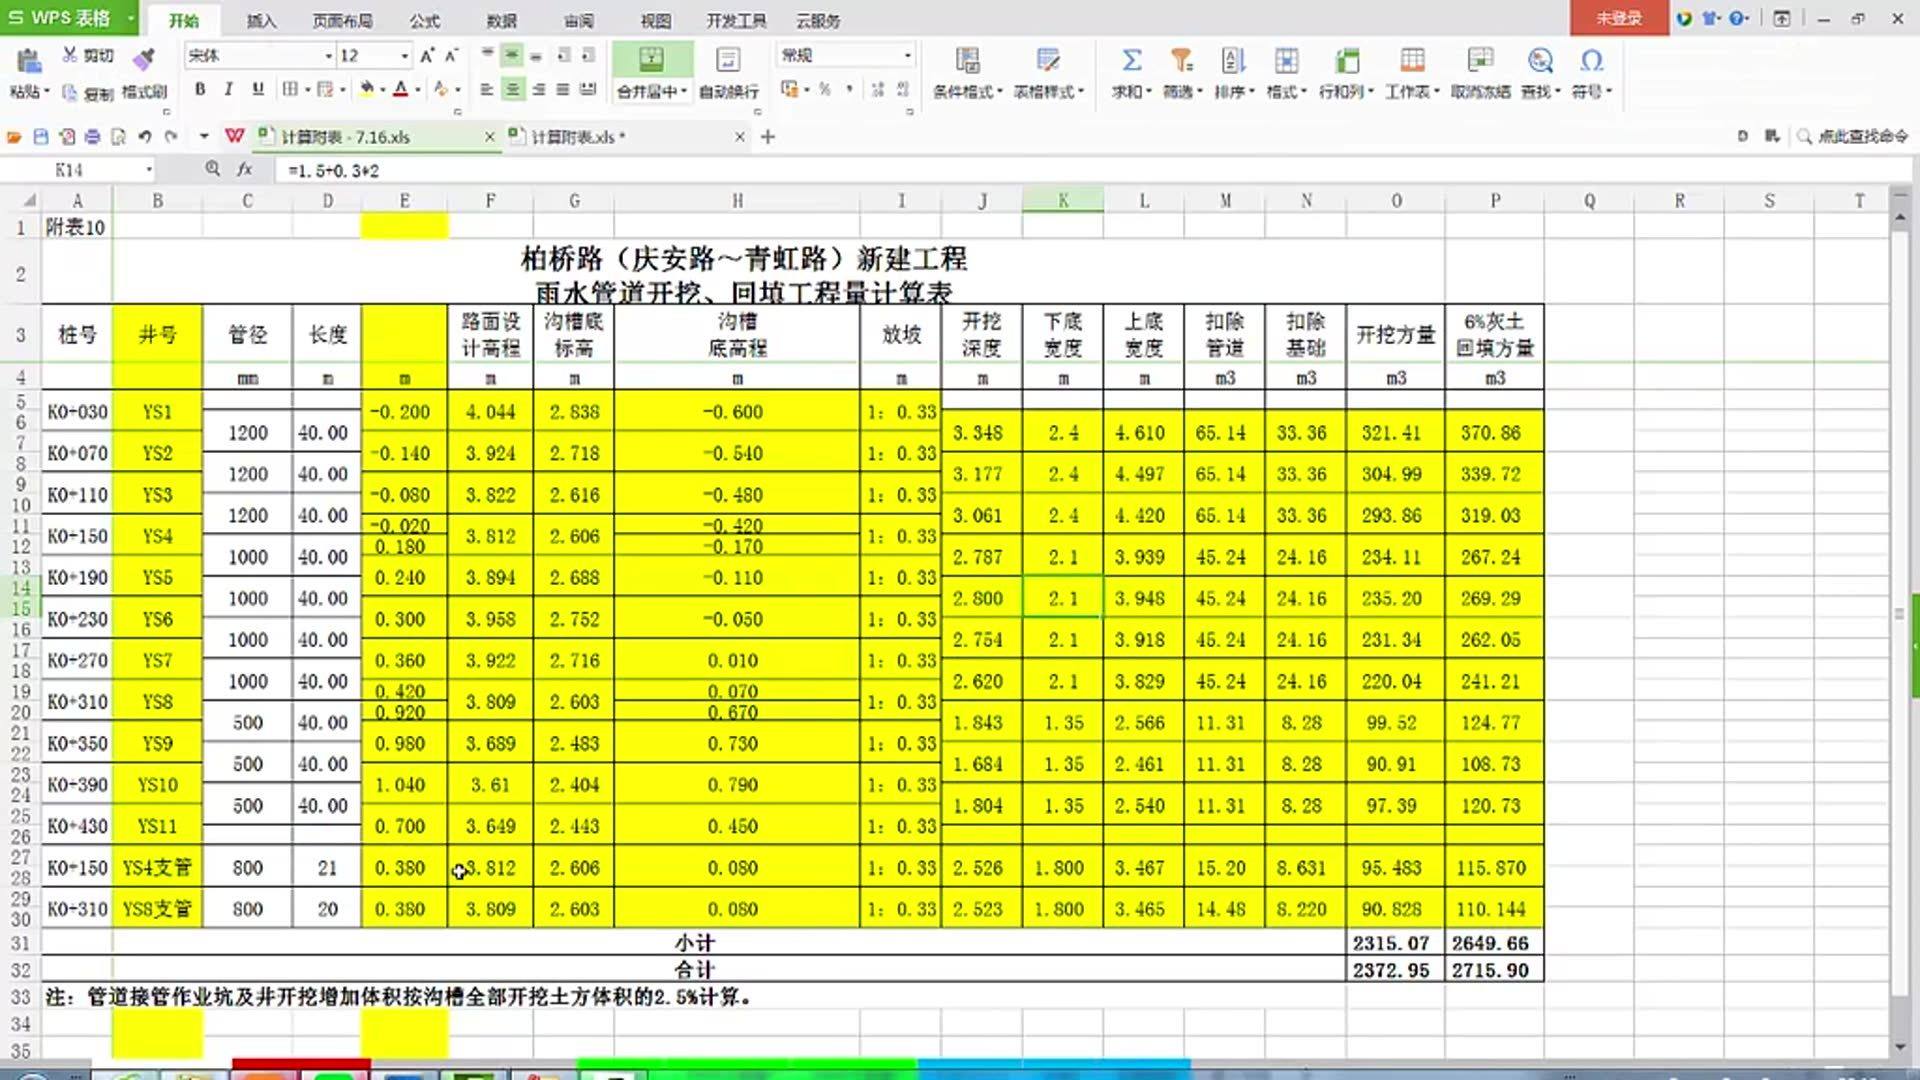1920x1080 pixels.
Task: Click the Sum (求和) sigma icon
Action: tap(1131, 61)
